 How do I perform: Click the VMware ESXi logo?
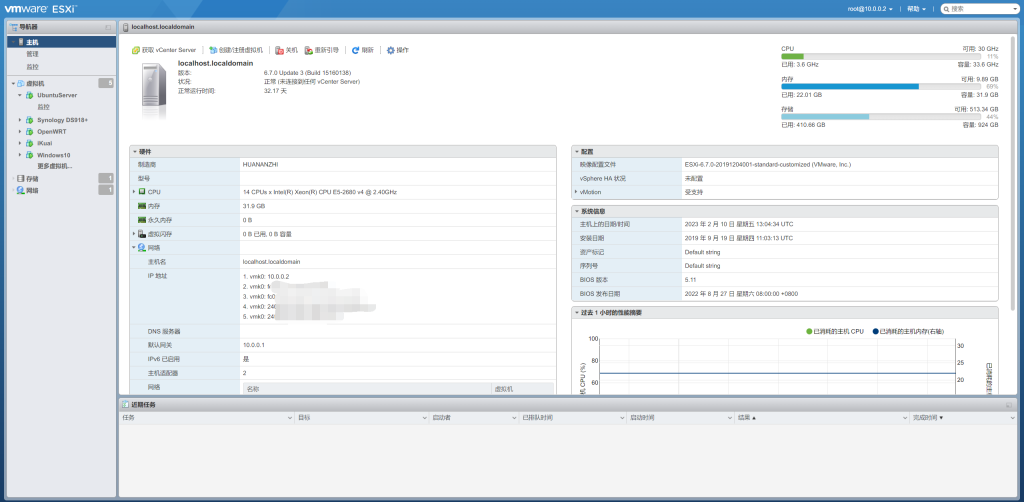click(41, 9)
